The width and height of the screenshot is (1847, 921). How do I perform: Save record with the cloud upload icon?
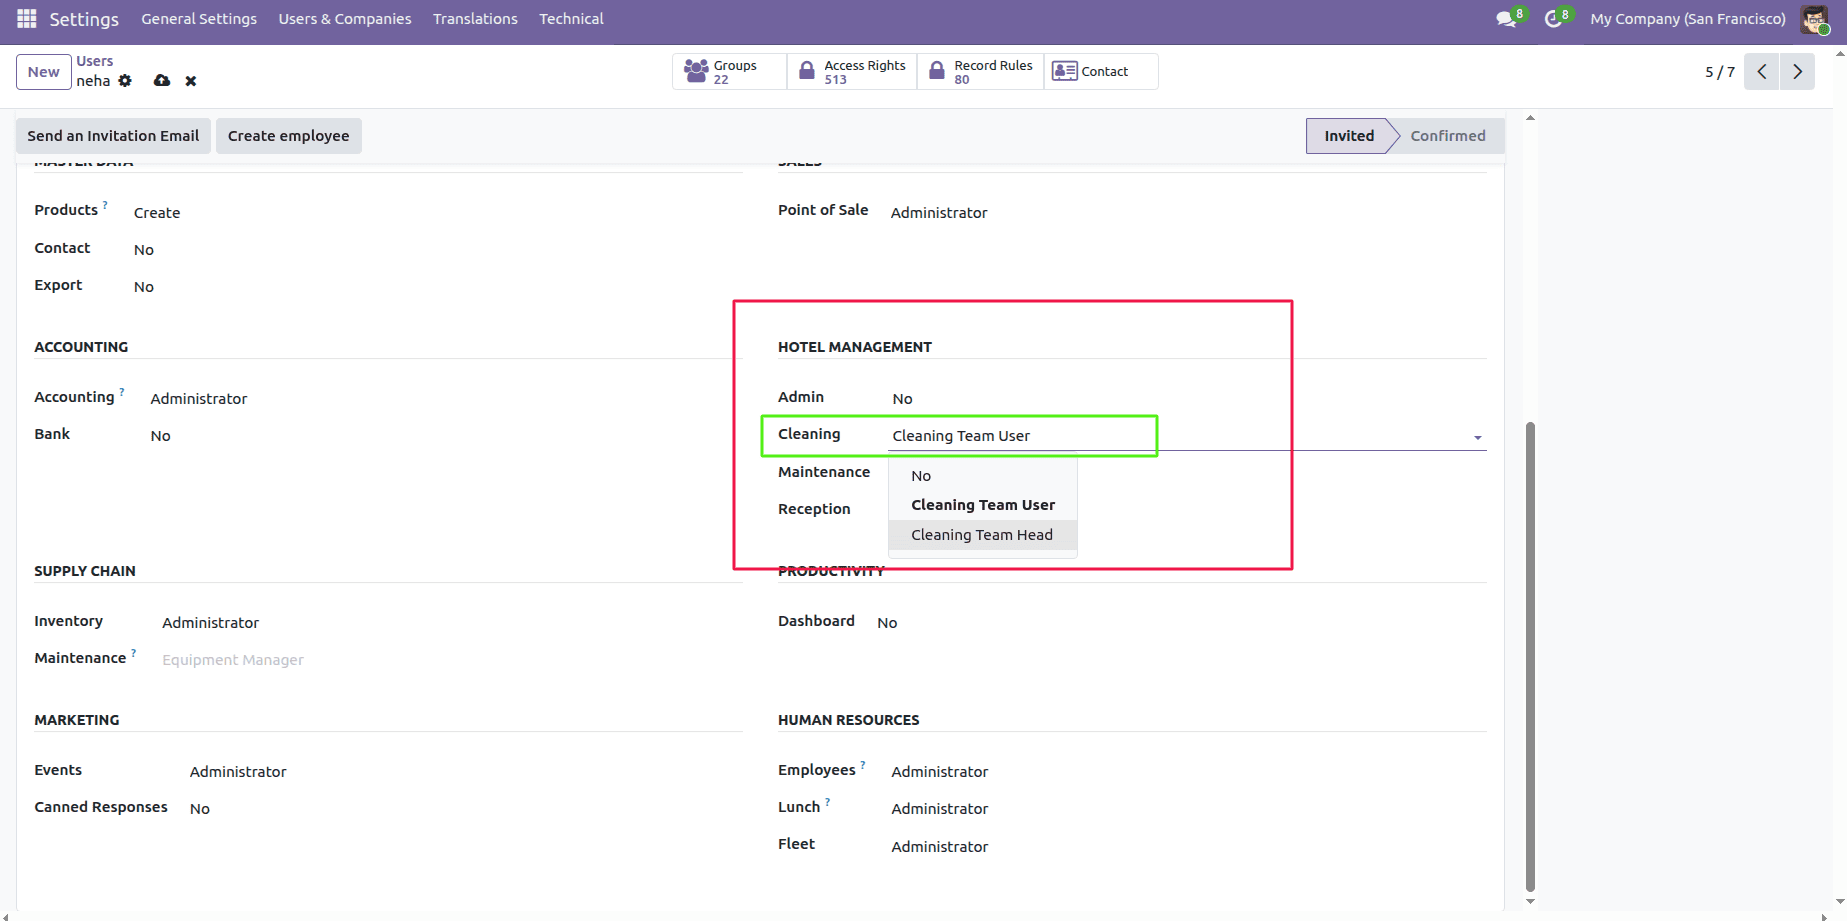coord(162,81)
